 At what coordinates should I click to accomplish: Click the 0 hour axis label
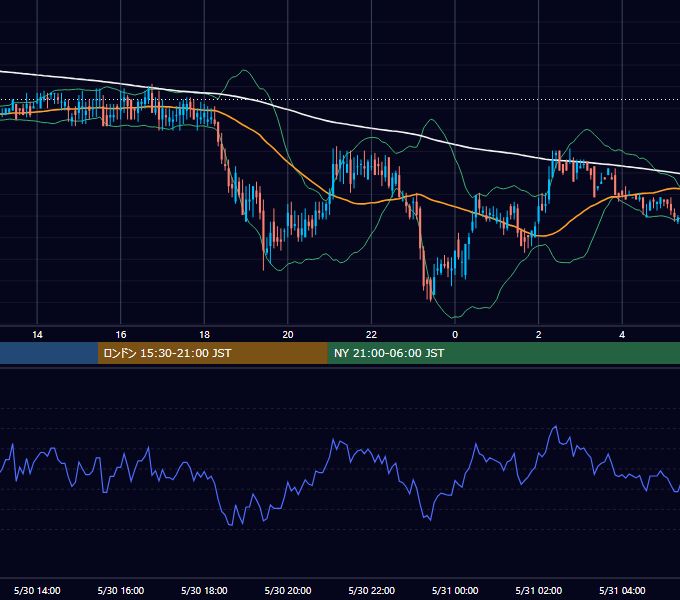455,335
